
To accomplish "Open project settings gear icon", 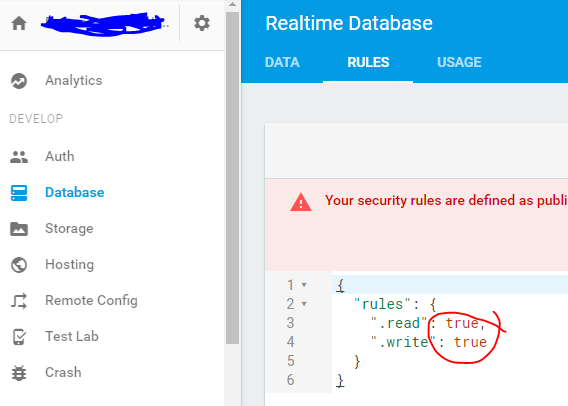I will tap(202, 24).
